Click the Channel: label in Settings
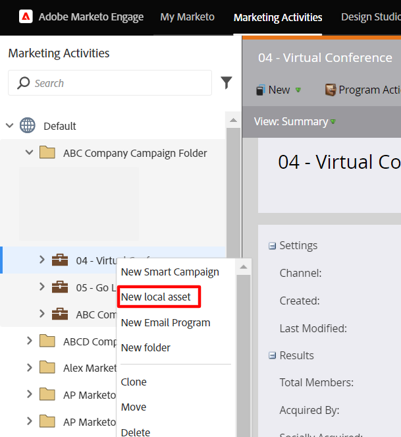 tap(300, 273)
